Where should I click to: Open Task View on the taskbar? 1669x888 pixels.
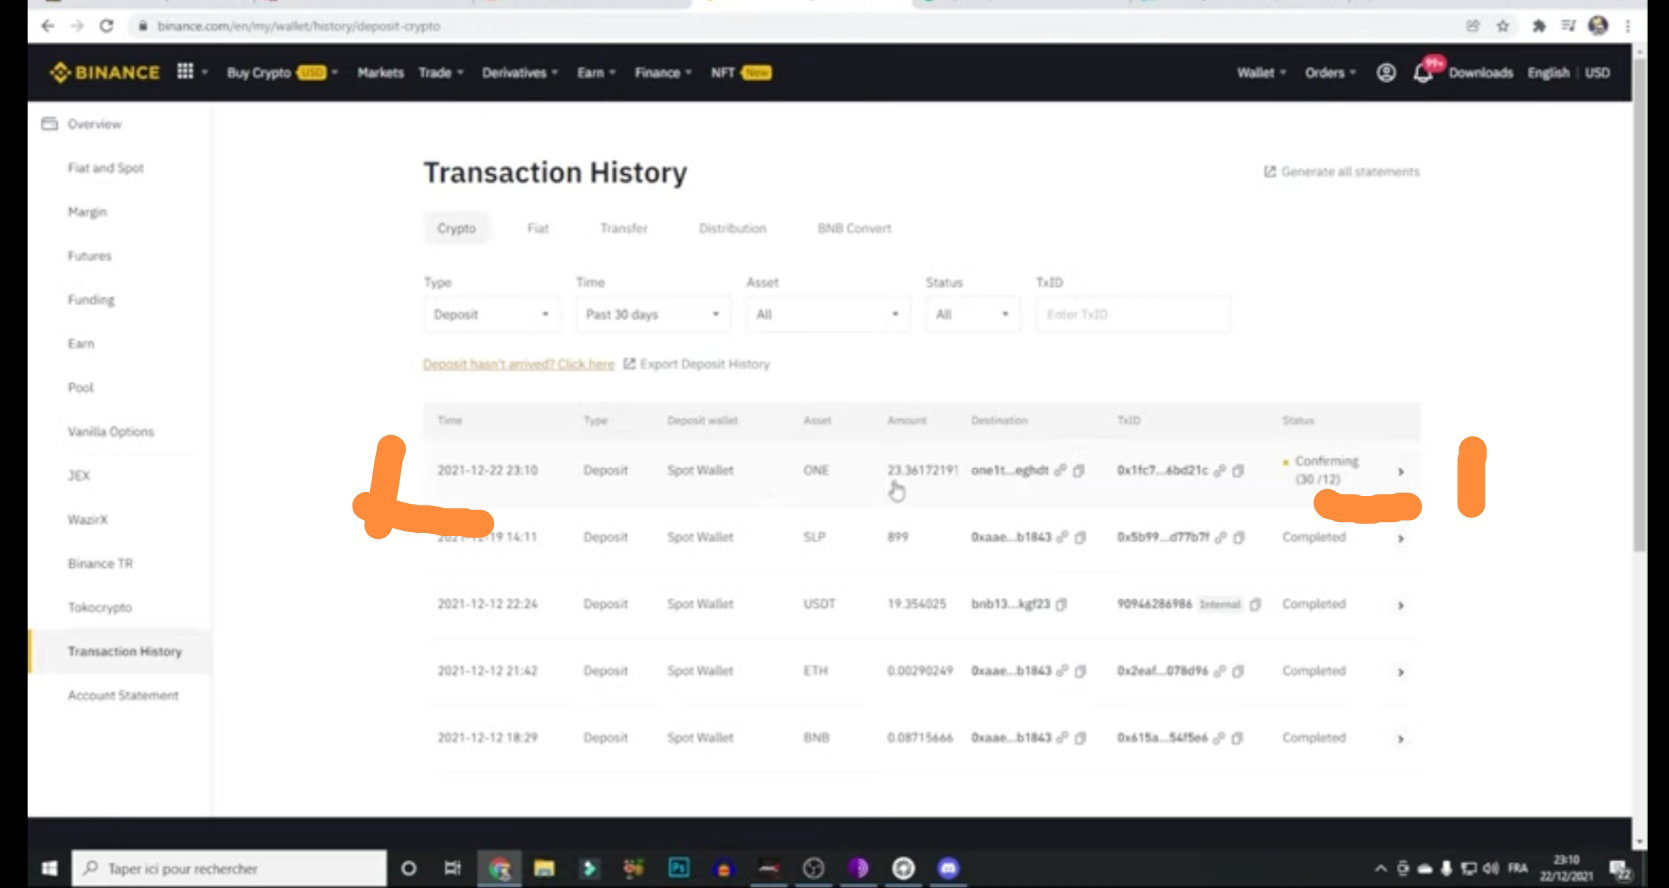(x=452, y=868)
